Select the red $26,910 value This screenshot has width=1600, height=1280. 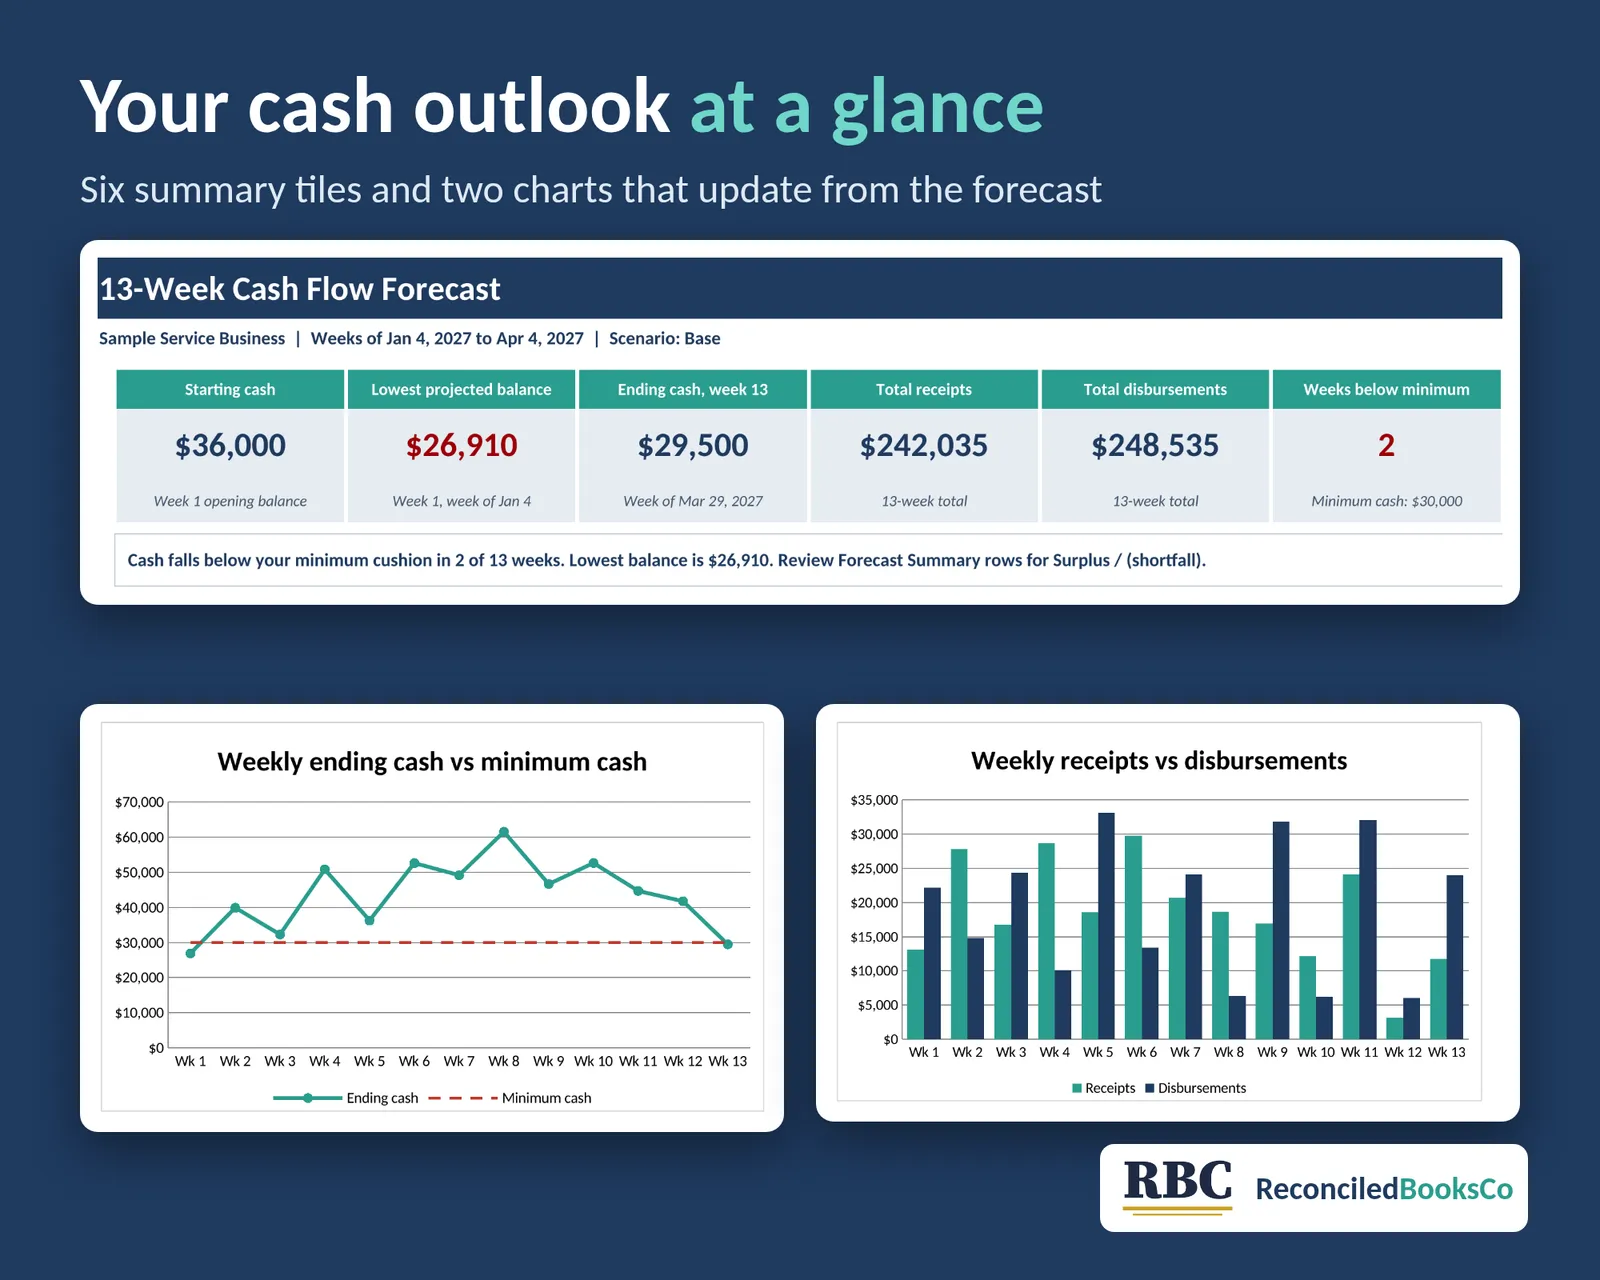tap(461, 445)
